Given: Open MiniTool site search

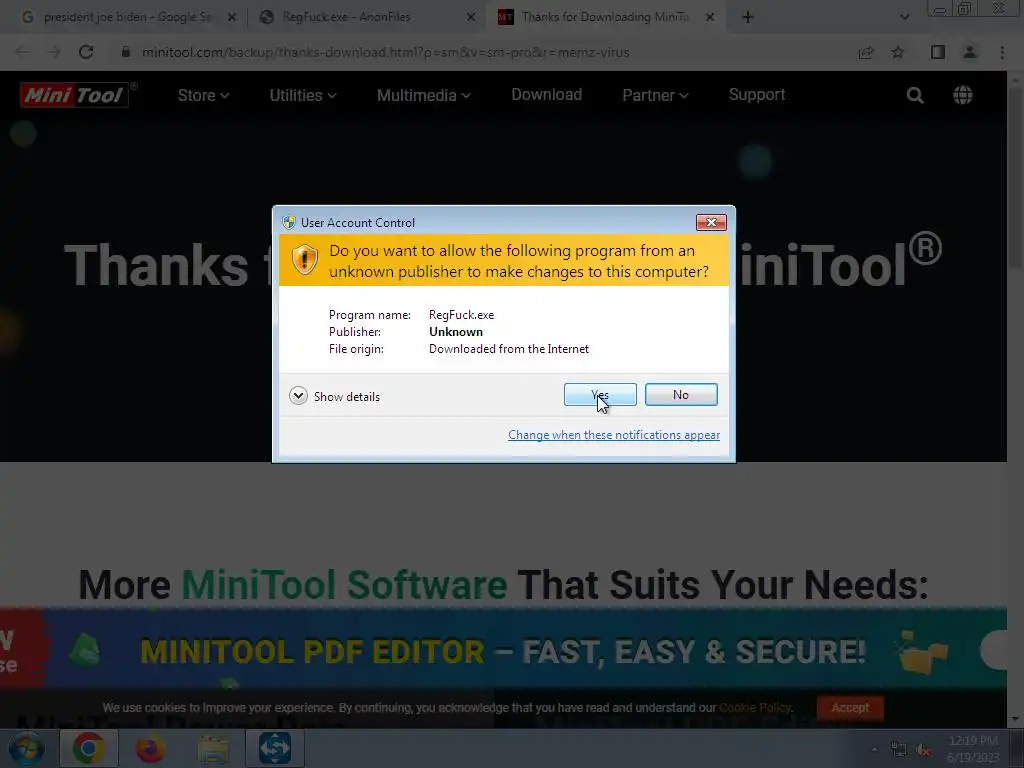Looking at the screenshot, I should tap(915, 95).
